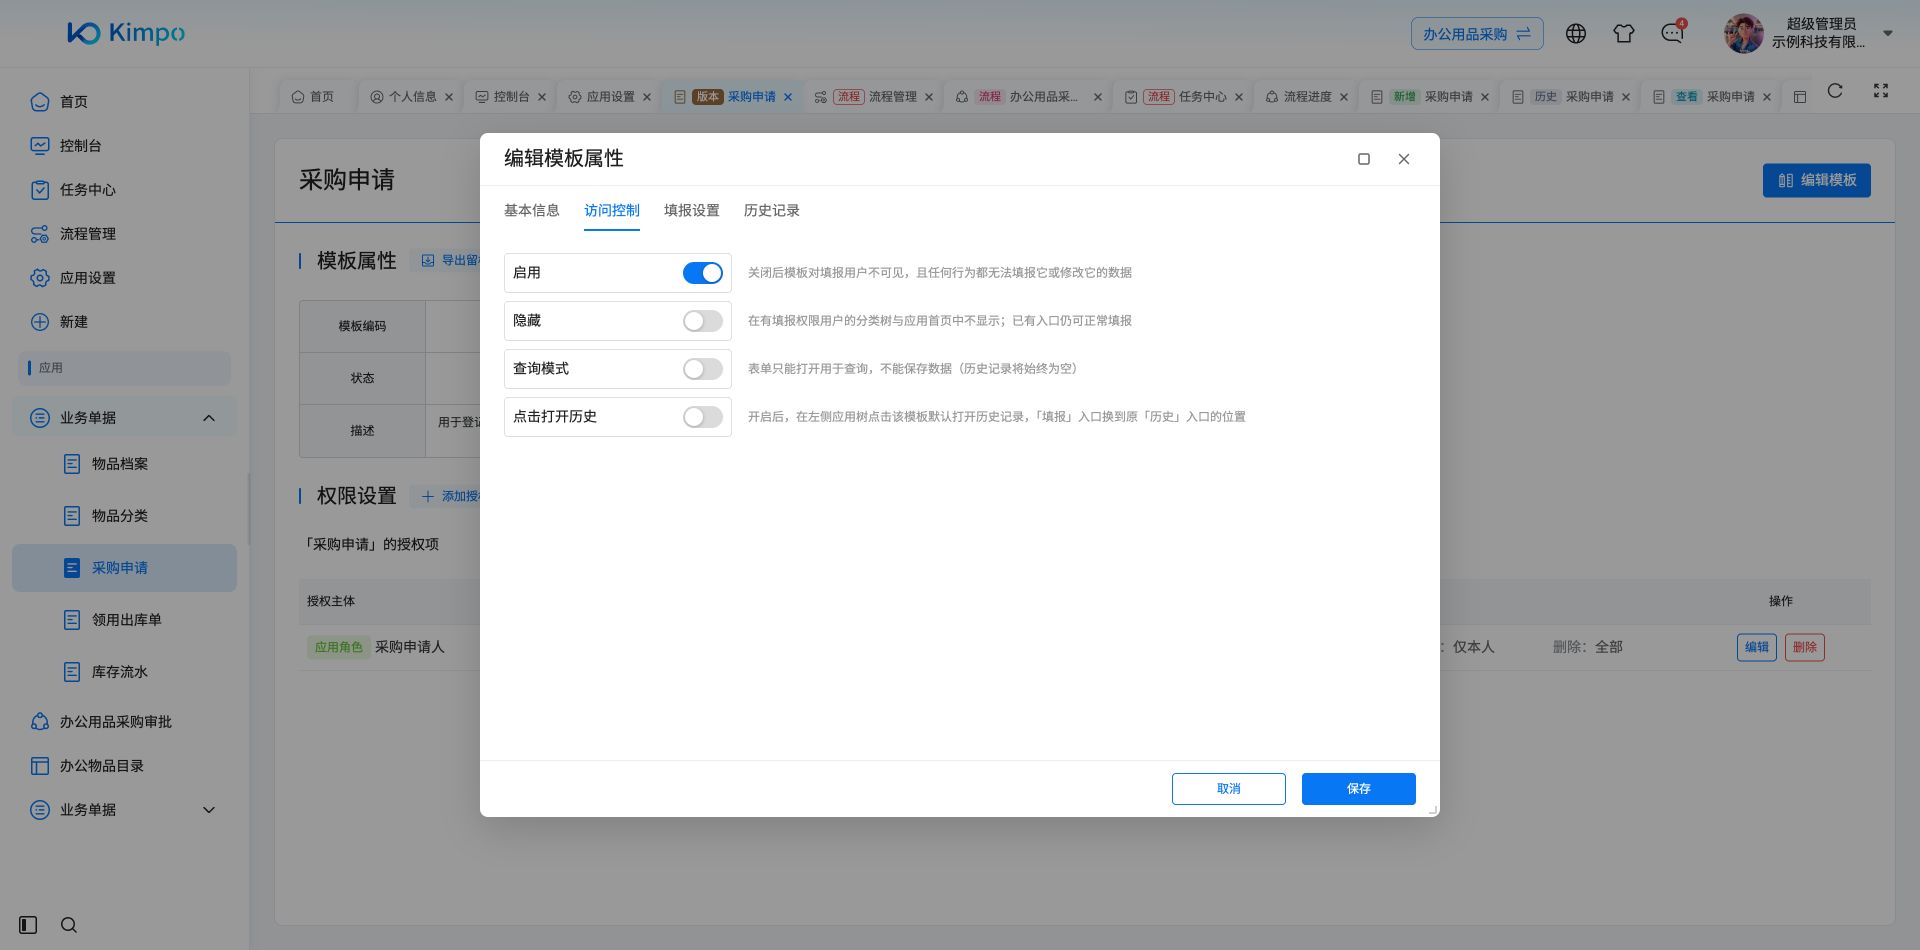Screen dimensions: 1920x950
Task: Click the Kimpo logo
Action: coord(126,33)
